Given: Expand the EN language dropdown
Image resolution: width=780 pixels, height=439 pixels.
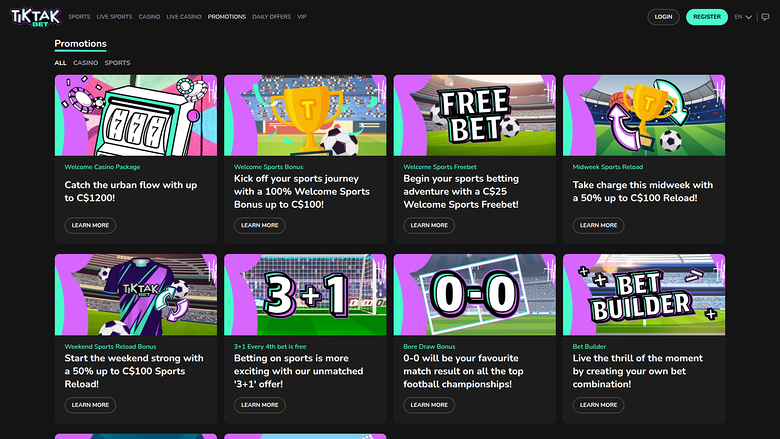Looking at the screenshot, I should [743, 17].
